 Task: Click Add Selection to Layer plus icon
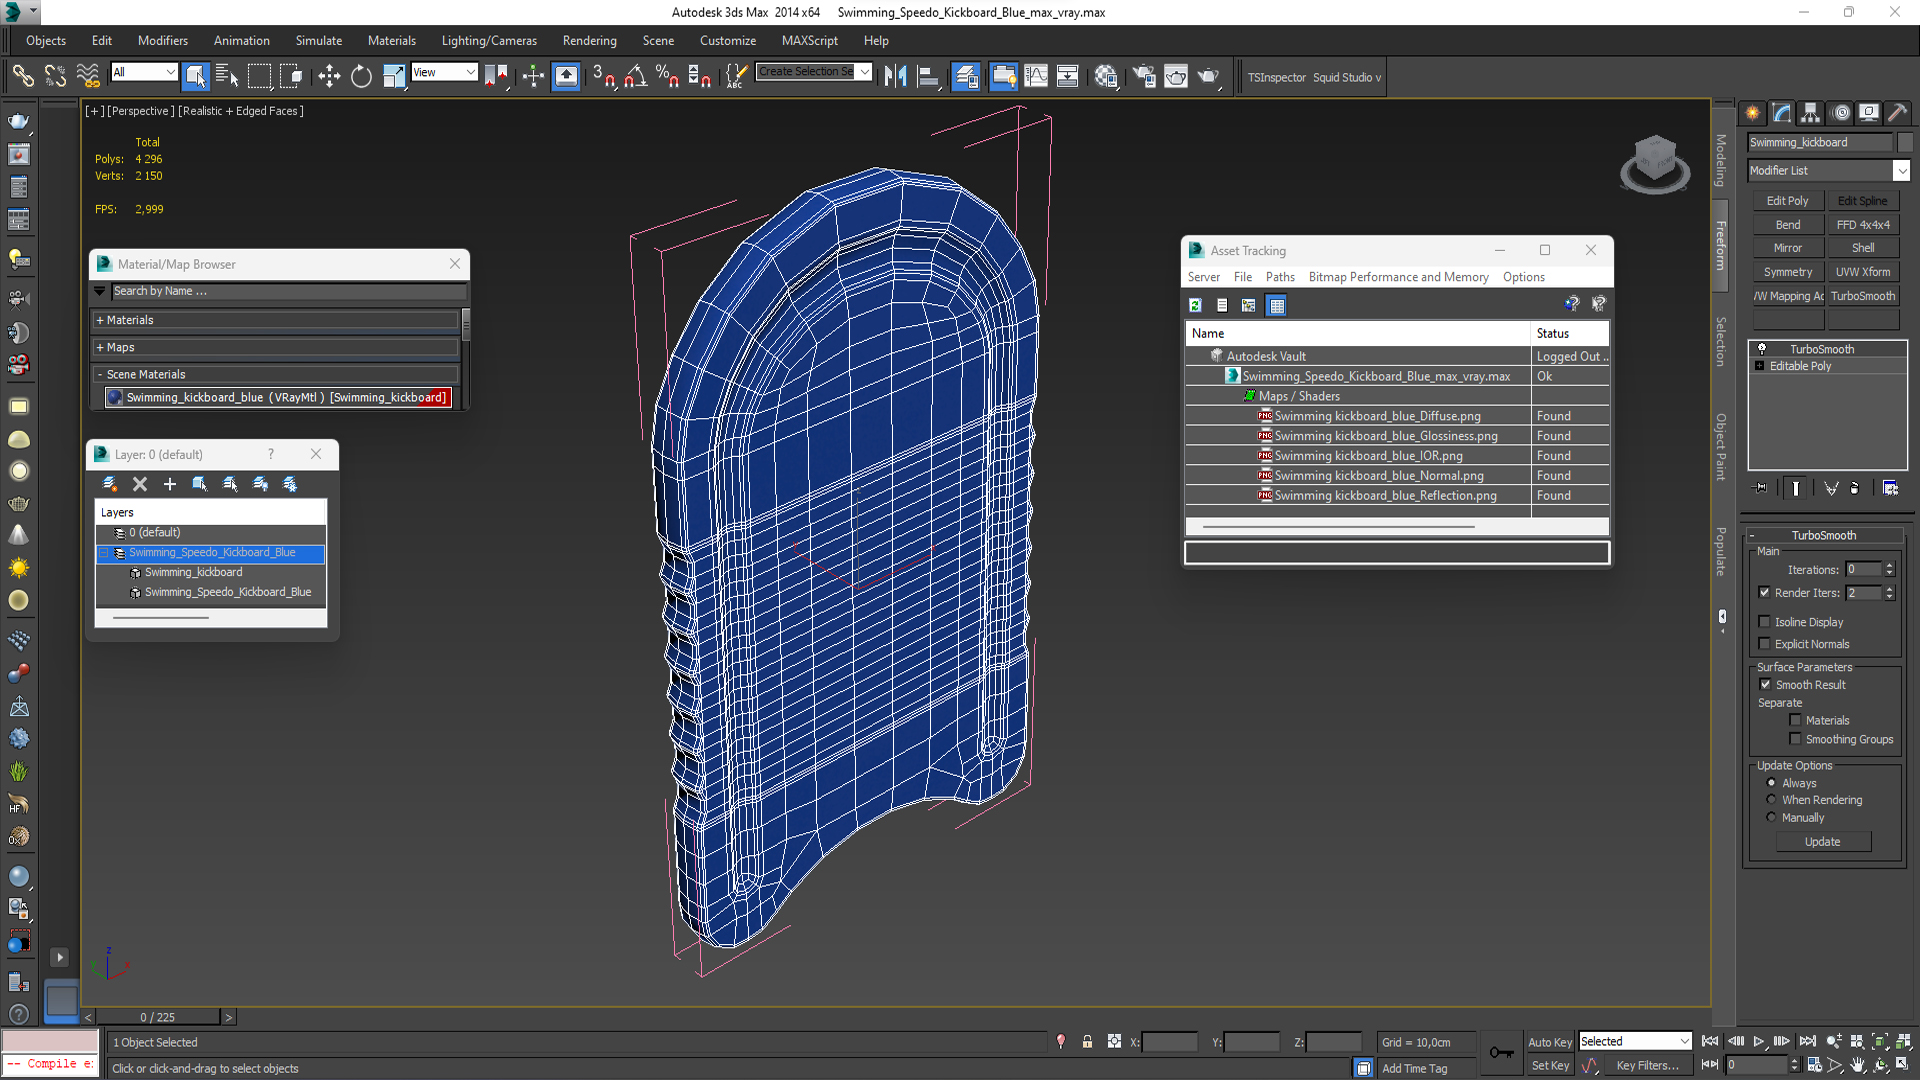point(170,484)
